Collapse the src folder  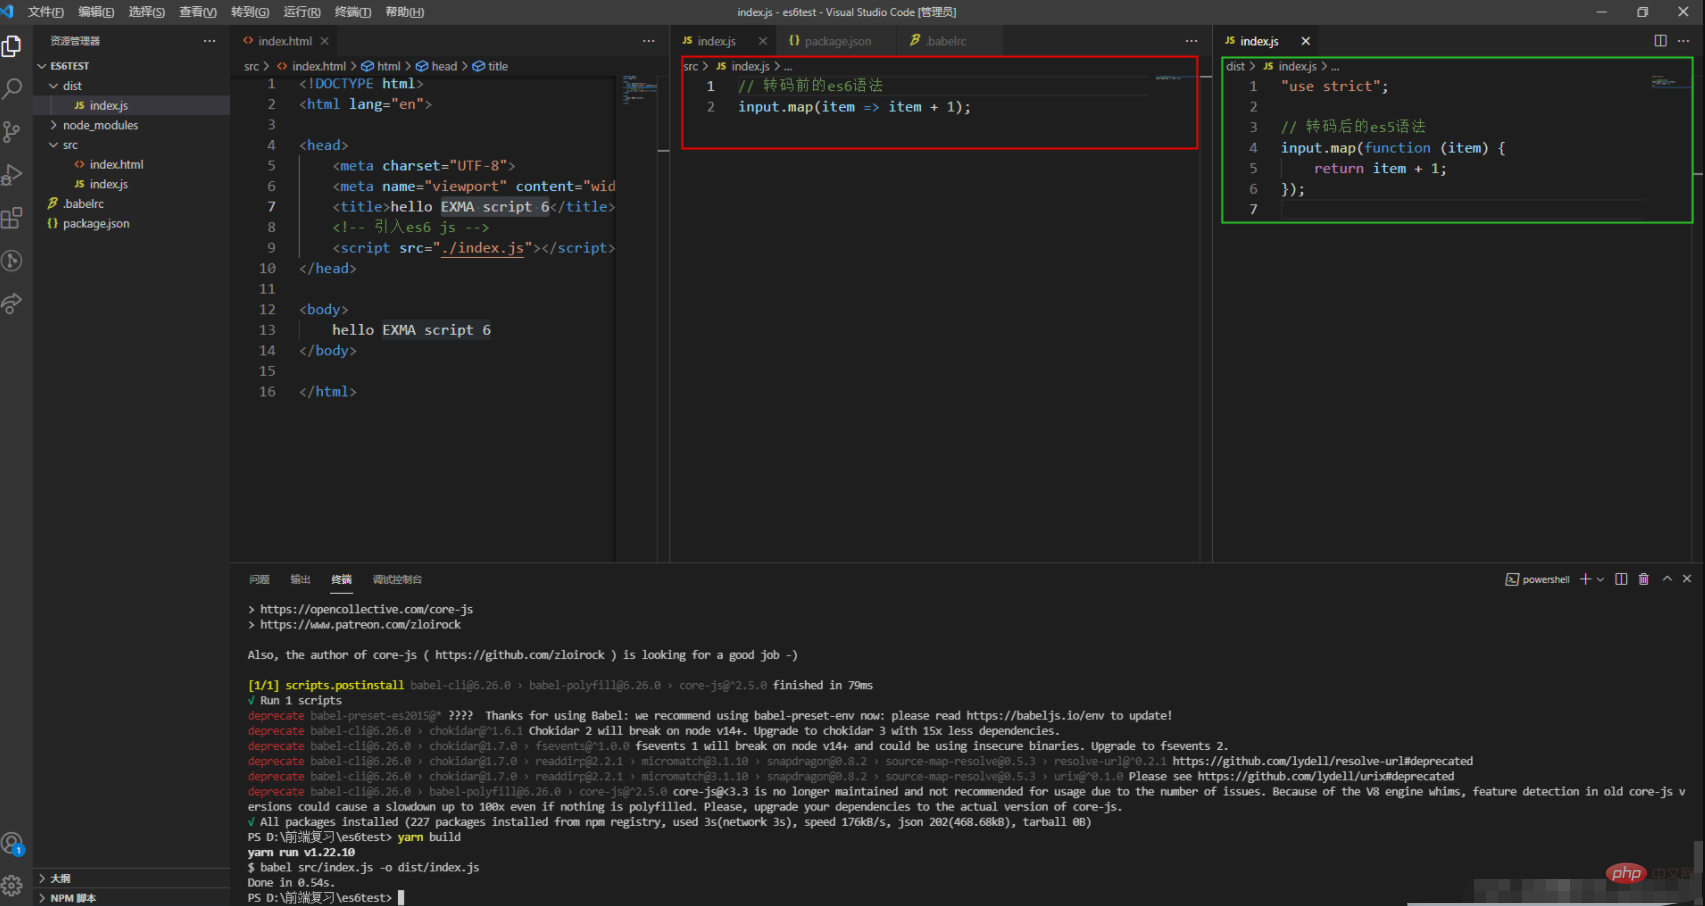point(70,145)
